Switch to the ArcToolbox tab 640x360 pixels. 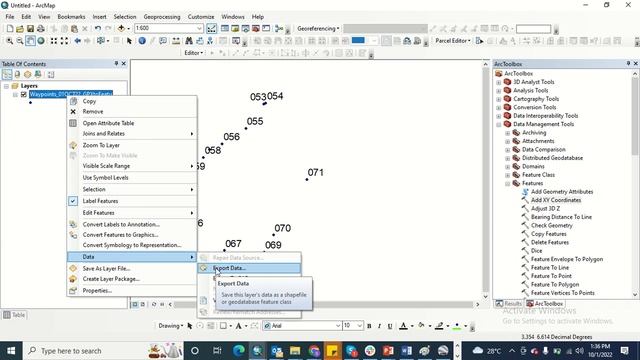point(545,304)
